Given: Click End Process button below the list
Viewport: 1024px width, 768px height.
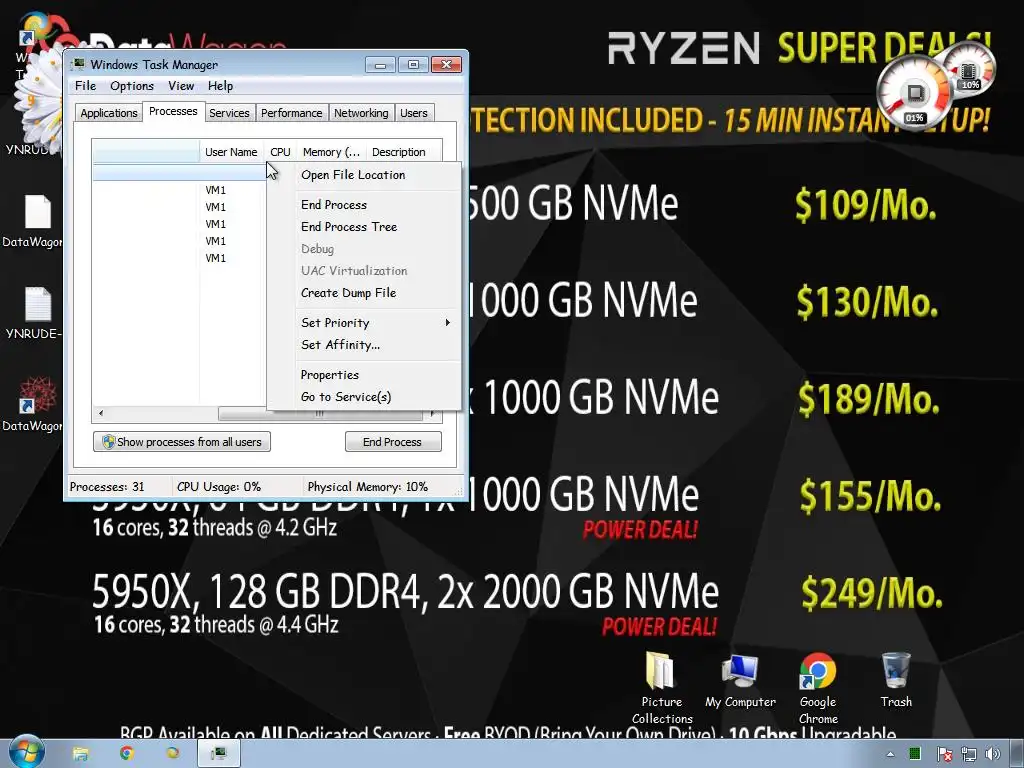Looking at the screenshot, I should (392, 442).
